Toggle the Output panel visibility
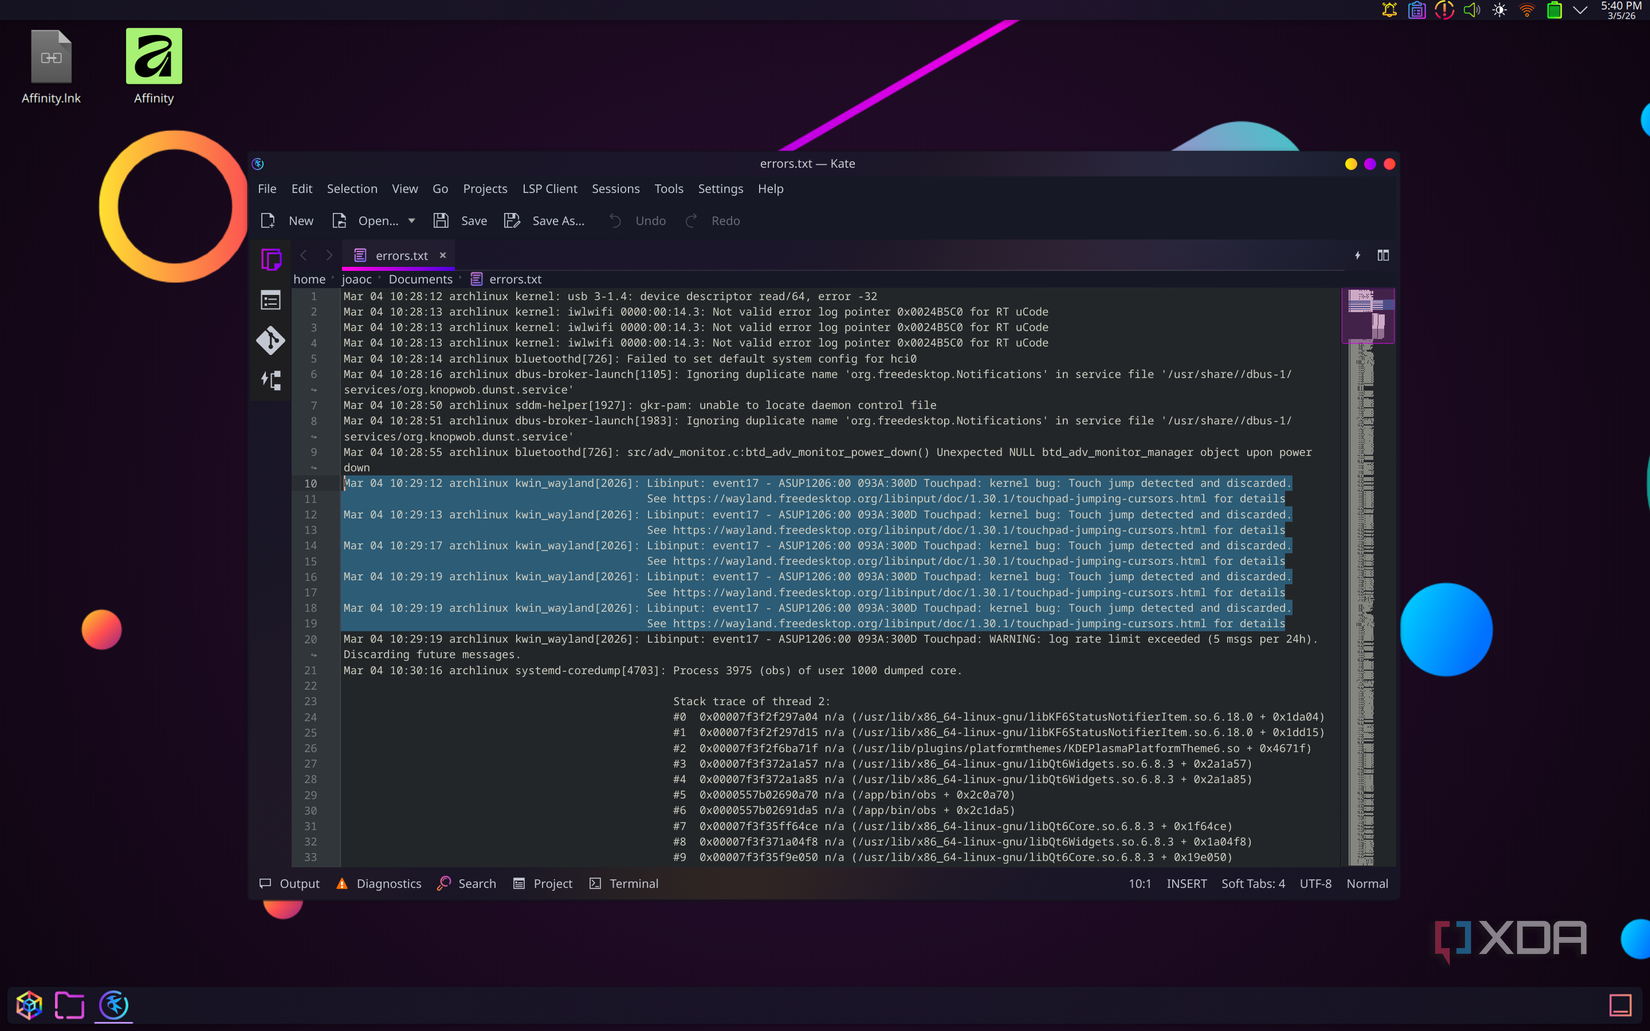1650x1031 pixels. 289,883
